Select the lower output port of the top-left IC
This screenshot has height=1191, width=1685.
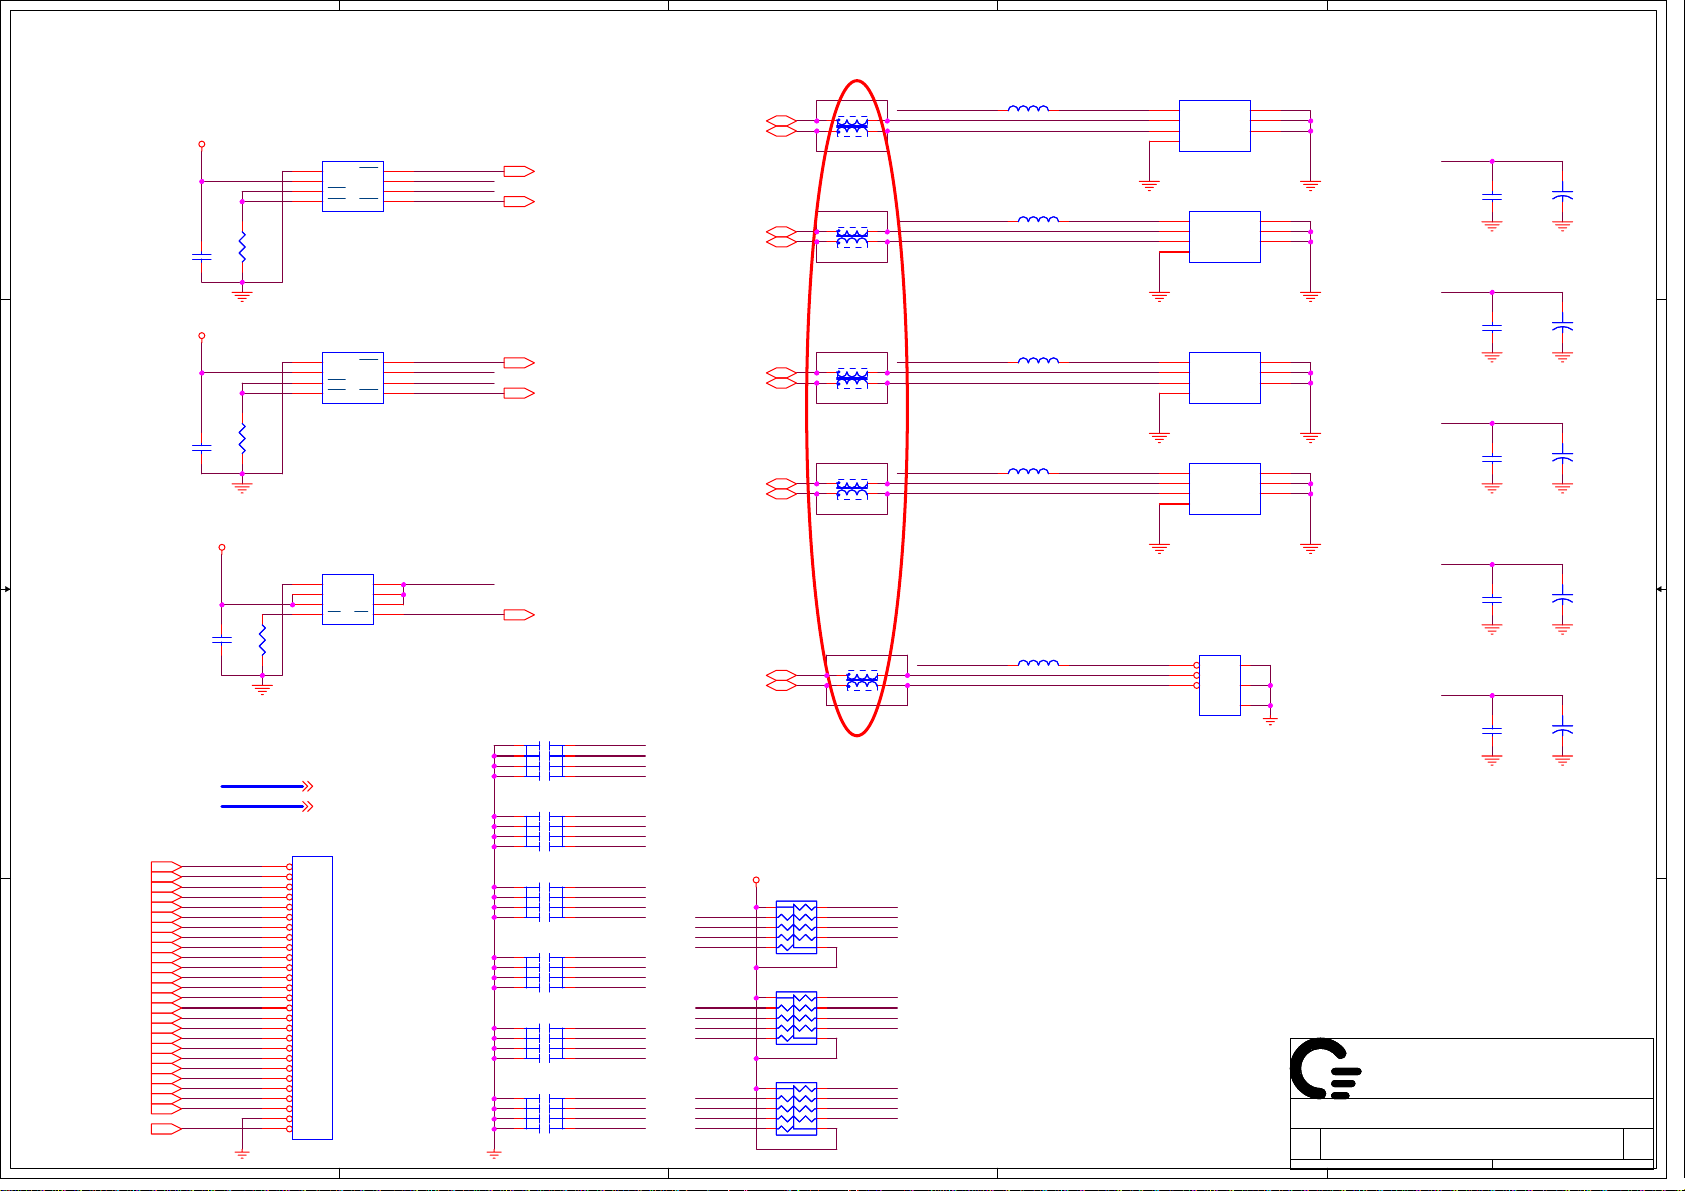519,201
